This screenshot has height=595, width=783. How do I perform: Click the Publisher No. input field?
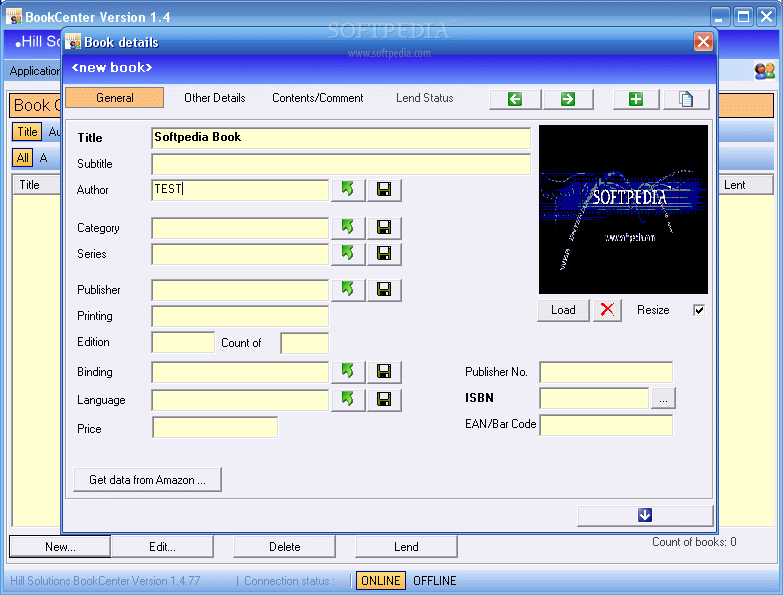(x=606, y=372)
